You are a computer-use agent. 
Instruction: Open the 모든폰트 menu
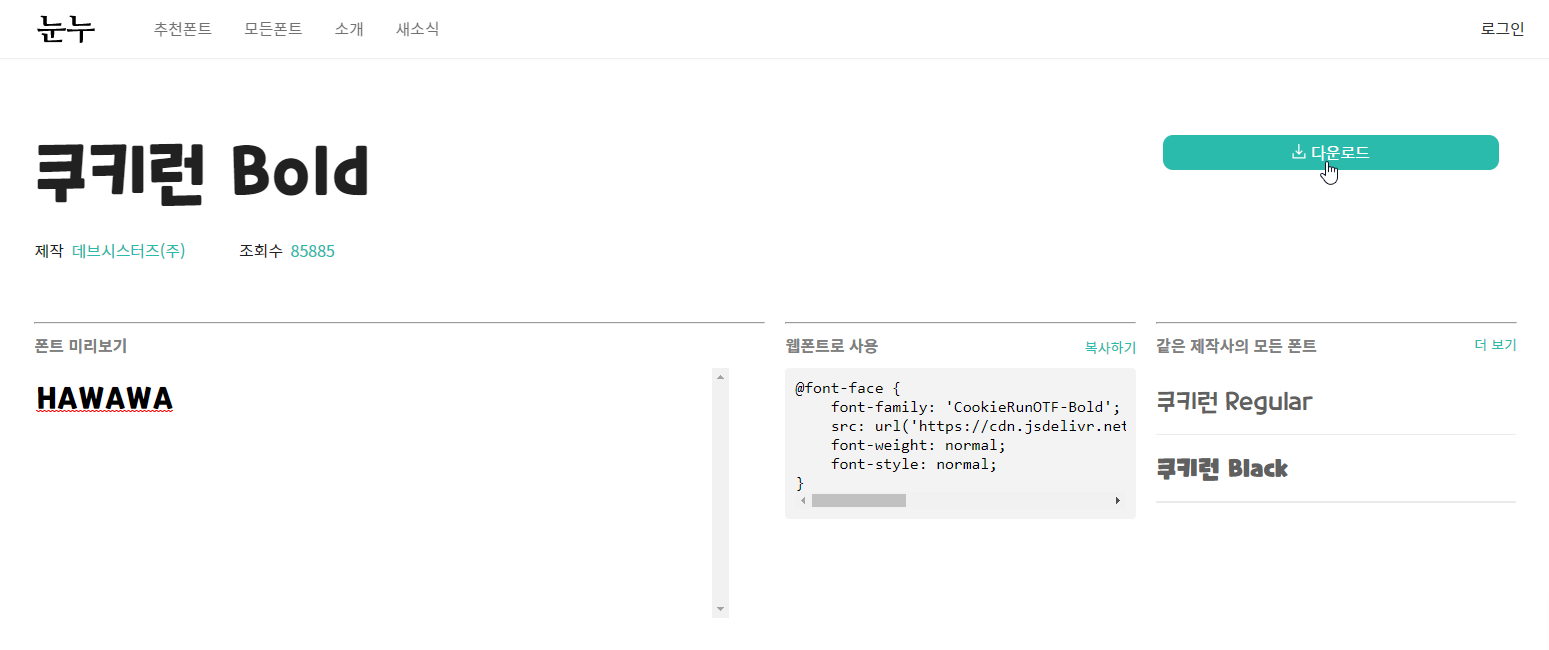pyautogui.click(x=273, y=29)
